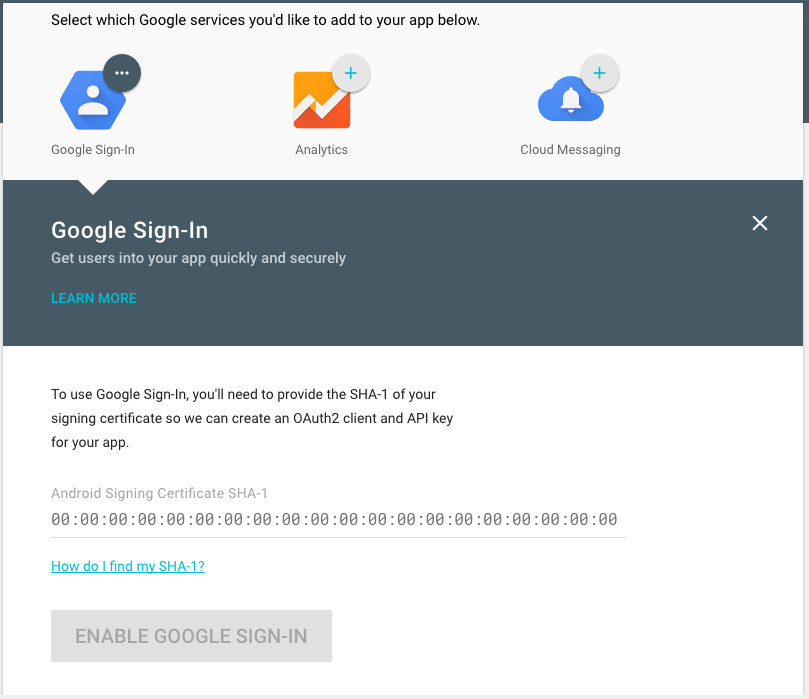Select the Cloud Messaging bell icon
Viewport: 809px width, 699px height.
570,99
